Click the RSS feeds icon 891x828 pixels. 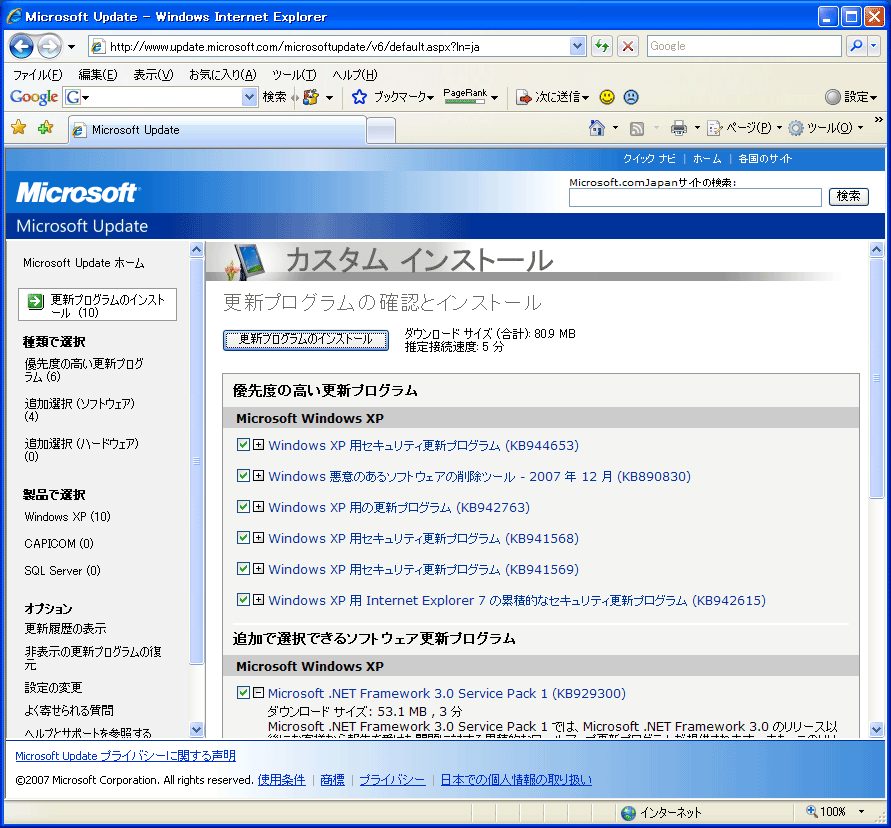637,128
